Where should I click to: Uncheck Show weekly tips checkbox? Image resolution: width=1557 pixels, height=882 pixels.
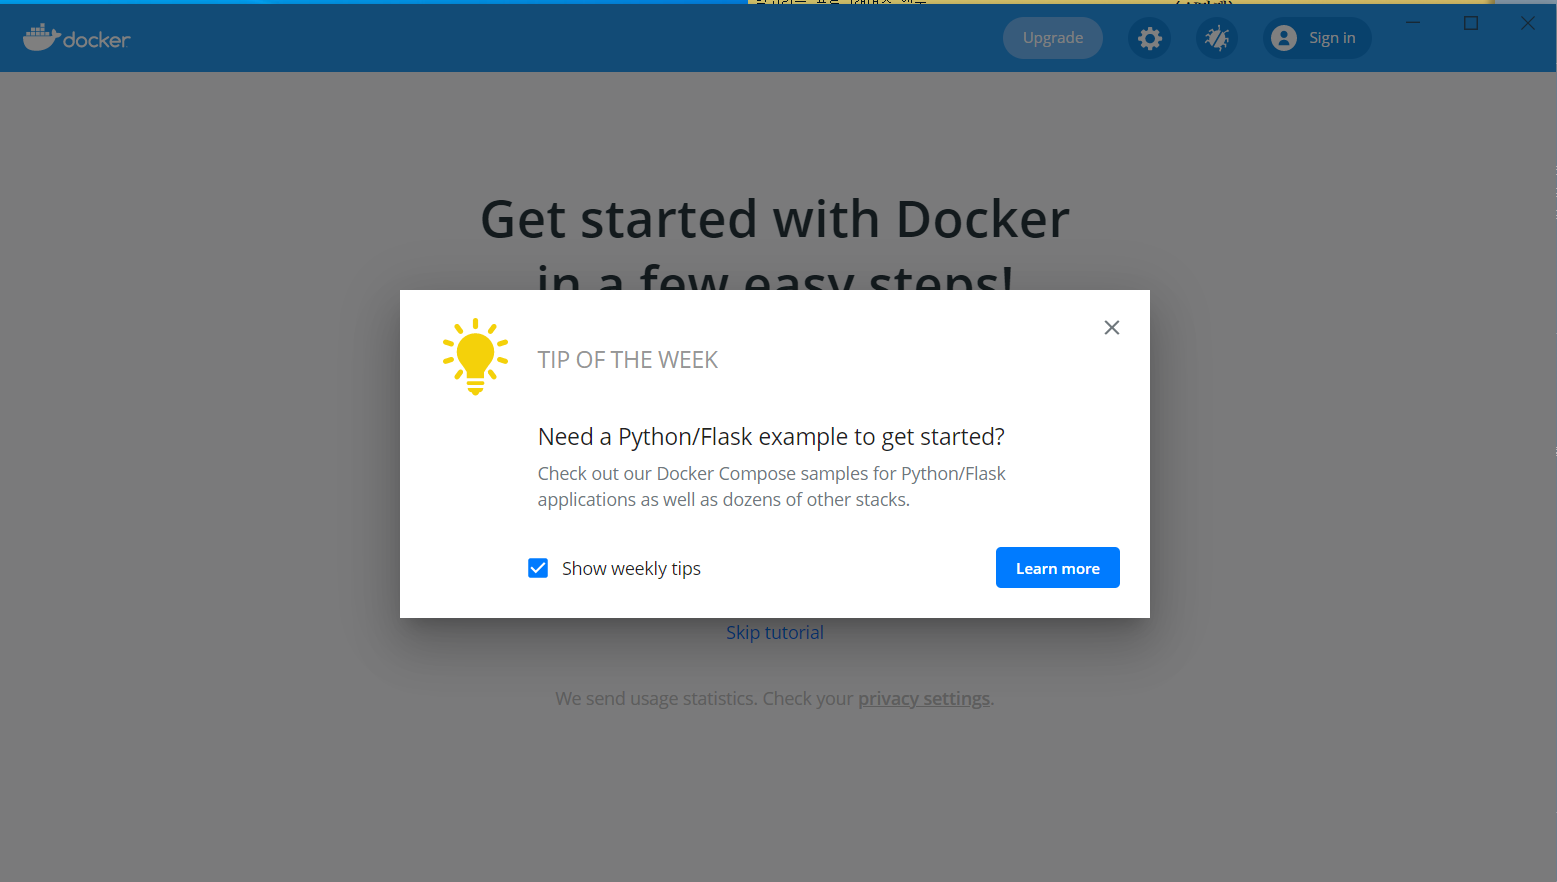(538, 568)
